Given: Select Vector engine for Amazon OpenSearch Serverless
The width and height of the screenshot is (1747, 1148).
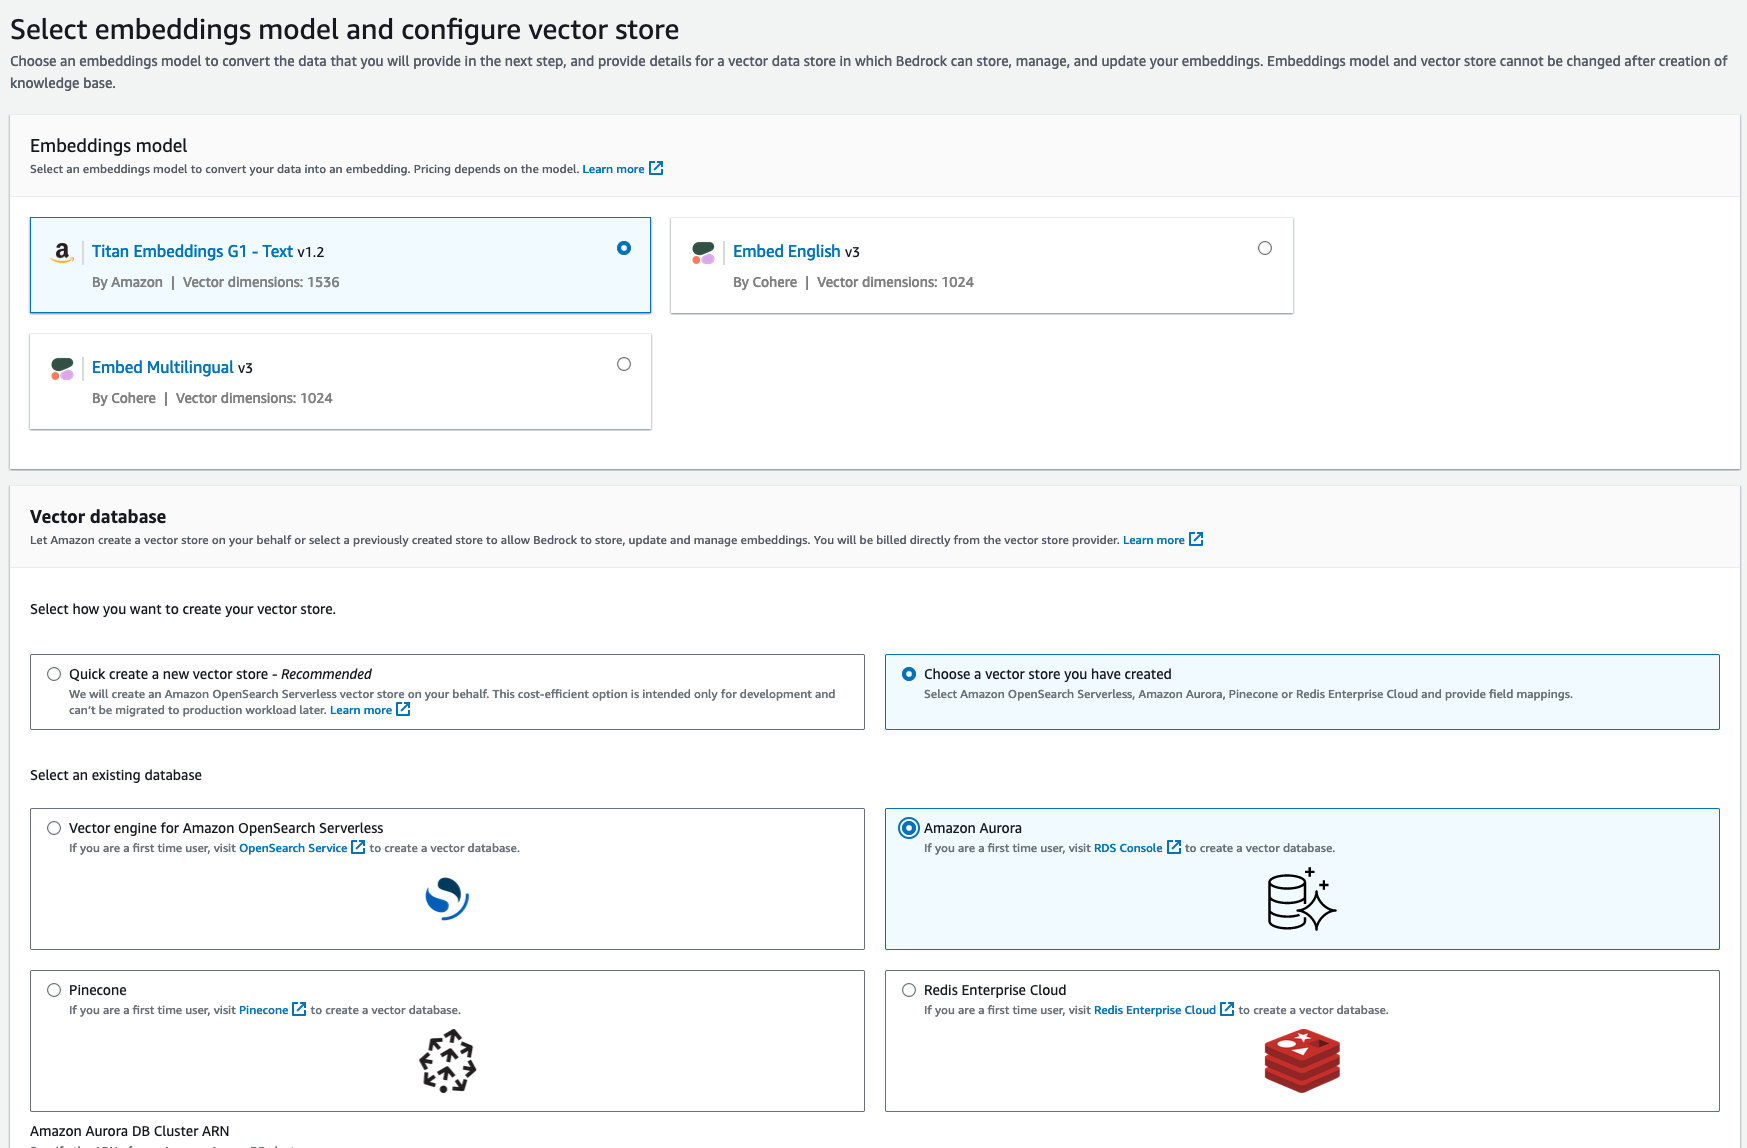Looking at the screenshot, I should (54, 828).
